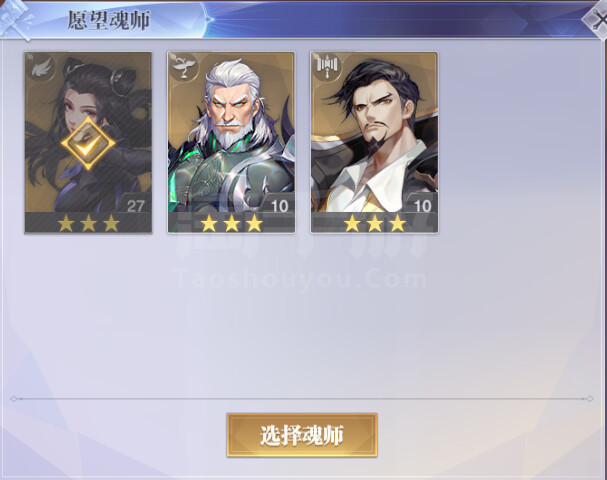Click the number 27 badge on first card
This screenshot has height=480, width=607.
click(x=135, y=206)
